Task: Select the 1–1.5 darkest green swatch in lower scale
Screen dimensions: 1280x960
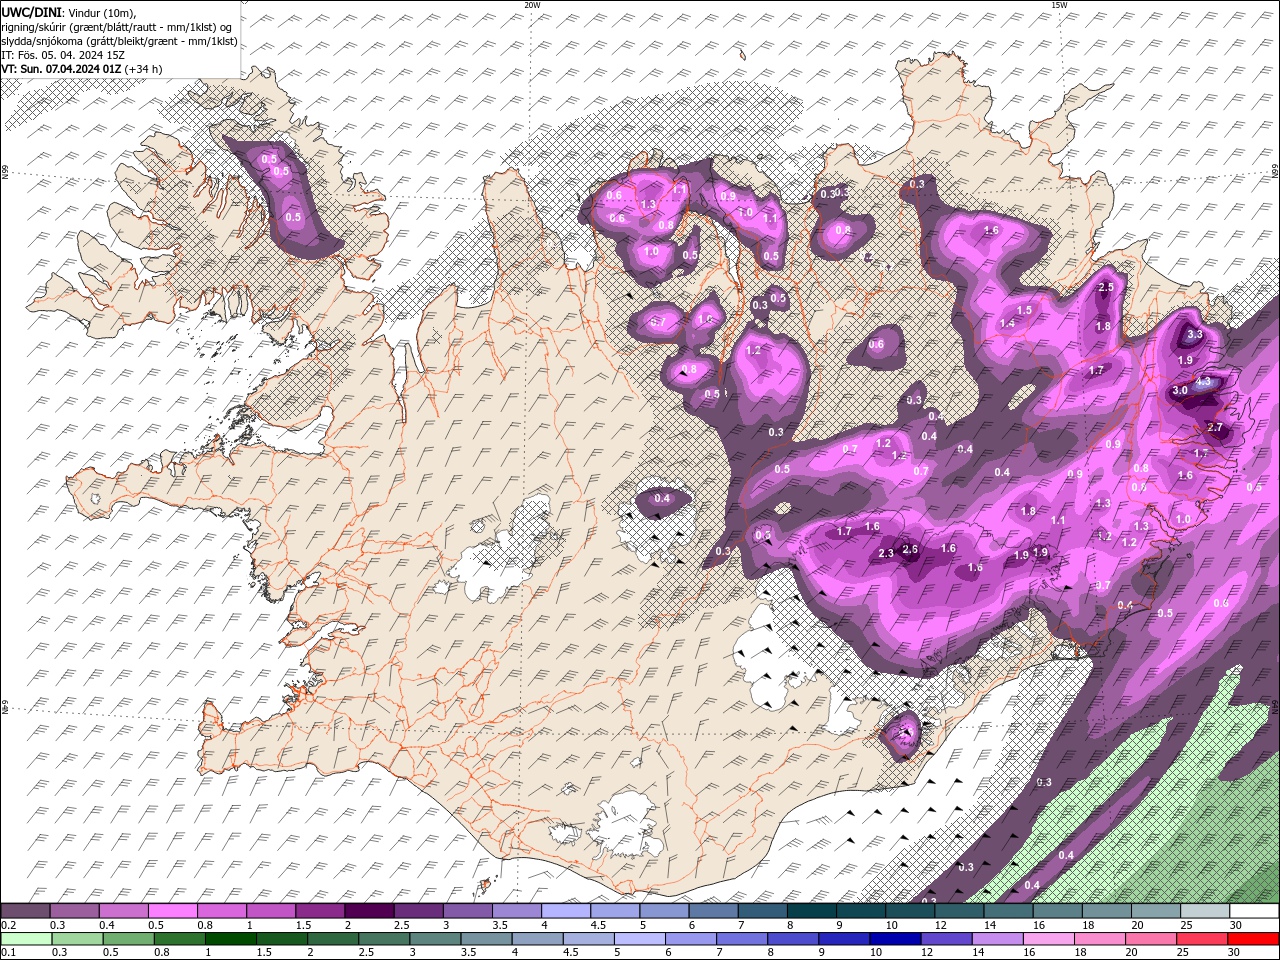Action: tap(230, 939)
